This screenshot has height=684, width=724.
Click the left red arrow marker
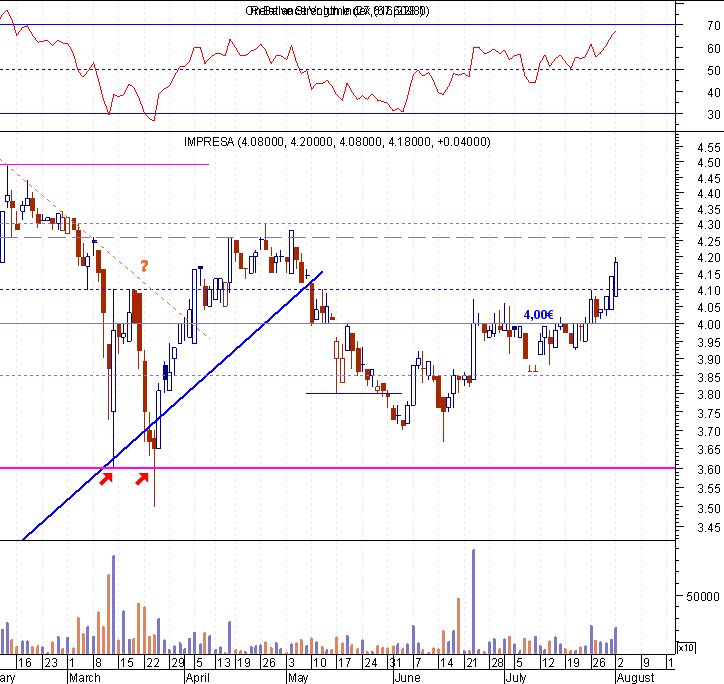[x=106, y=478]
